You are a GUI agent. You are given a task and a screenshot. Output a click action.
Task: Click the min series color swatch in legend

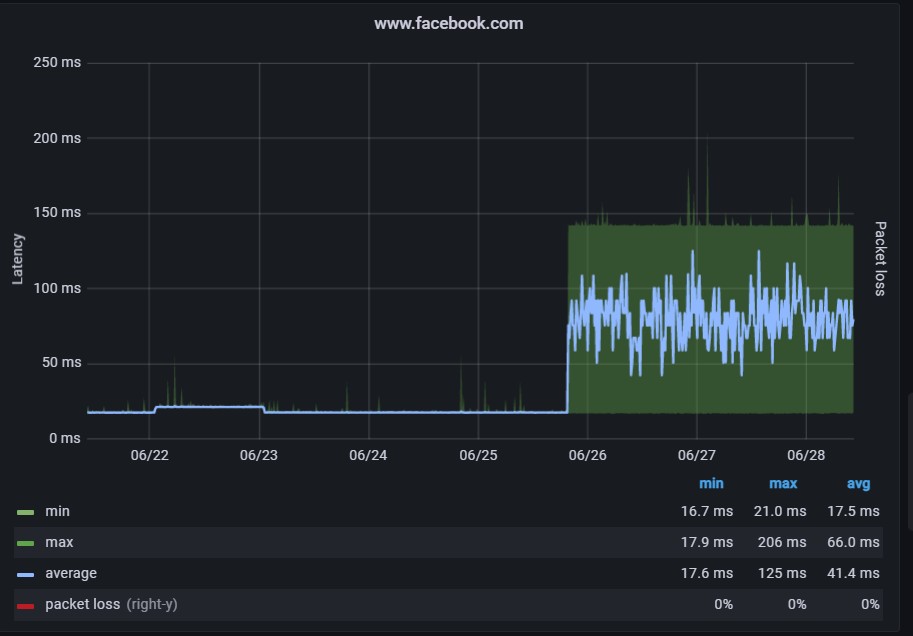click(26, 513)
